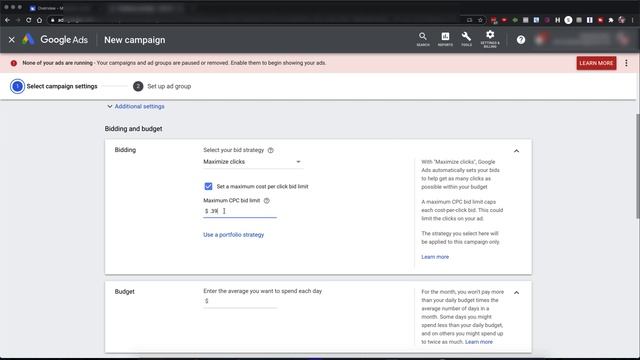Bookmark this page with the star icon
640x360 pixels.
point(480,20)
